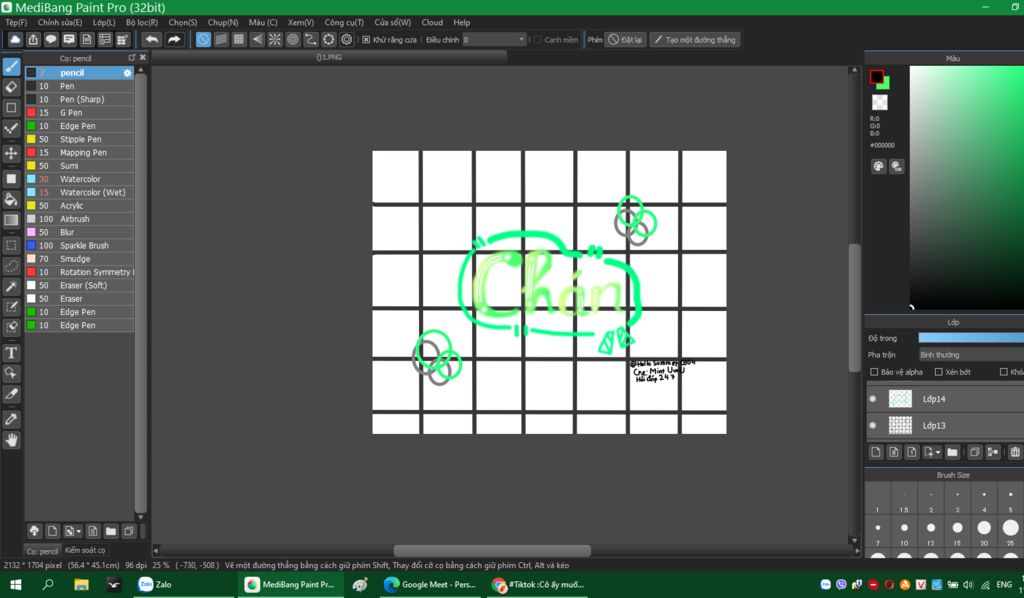Enable Xén bớt checkbox
Image resolution: width=1024 pixels, height=598 pixels.
coord(938,372)
